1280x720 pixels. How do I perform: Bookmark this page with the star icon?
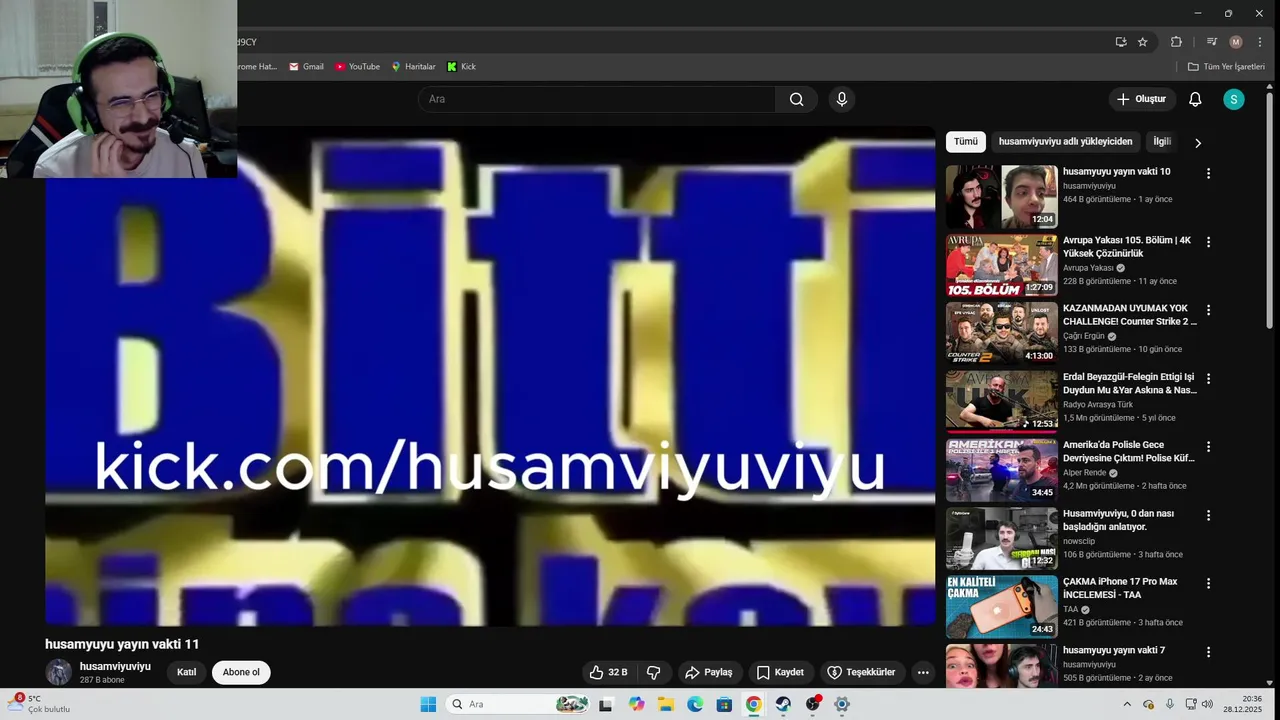point(1143,42)
